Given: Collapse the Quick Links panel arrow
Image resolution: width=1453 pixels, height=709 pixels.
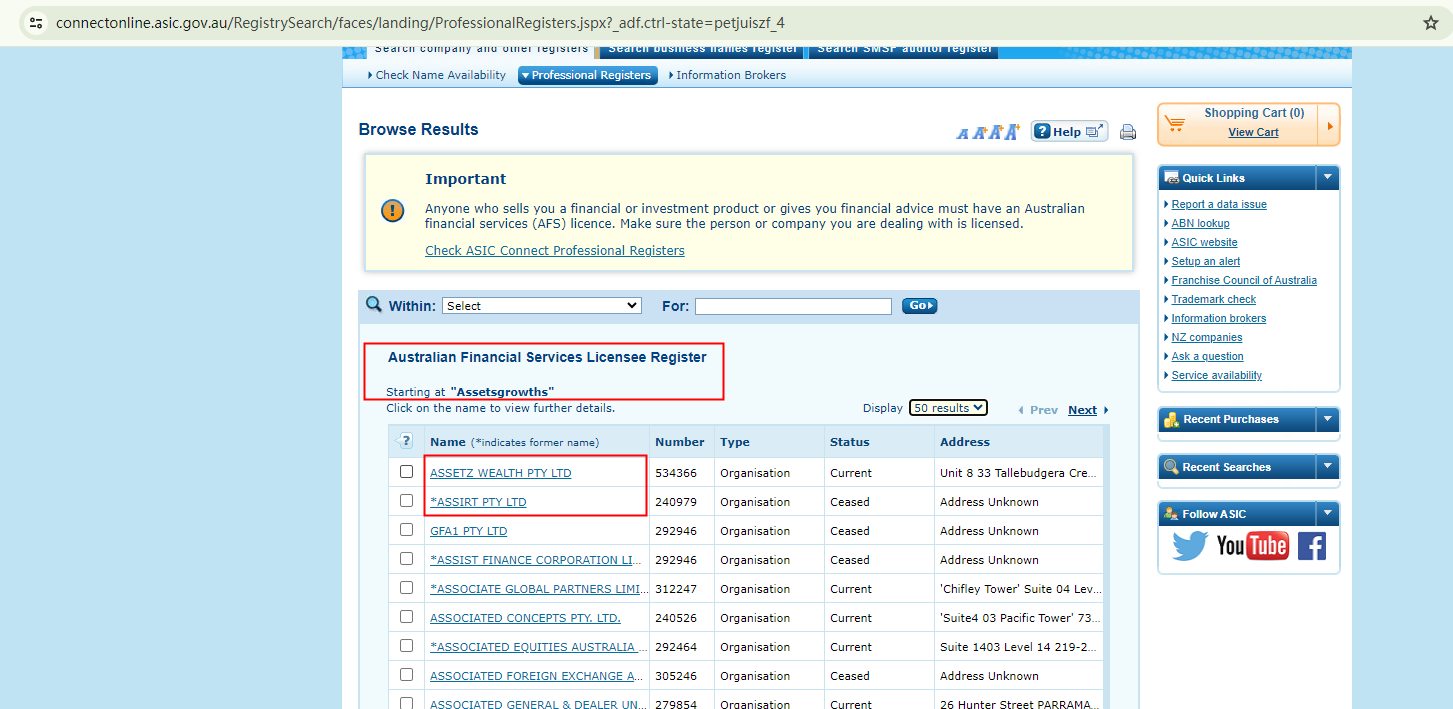Looking at the screenshot, I should click(x=1327, y=177).
